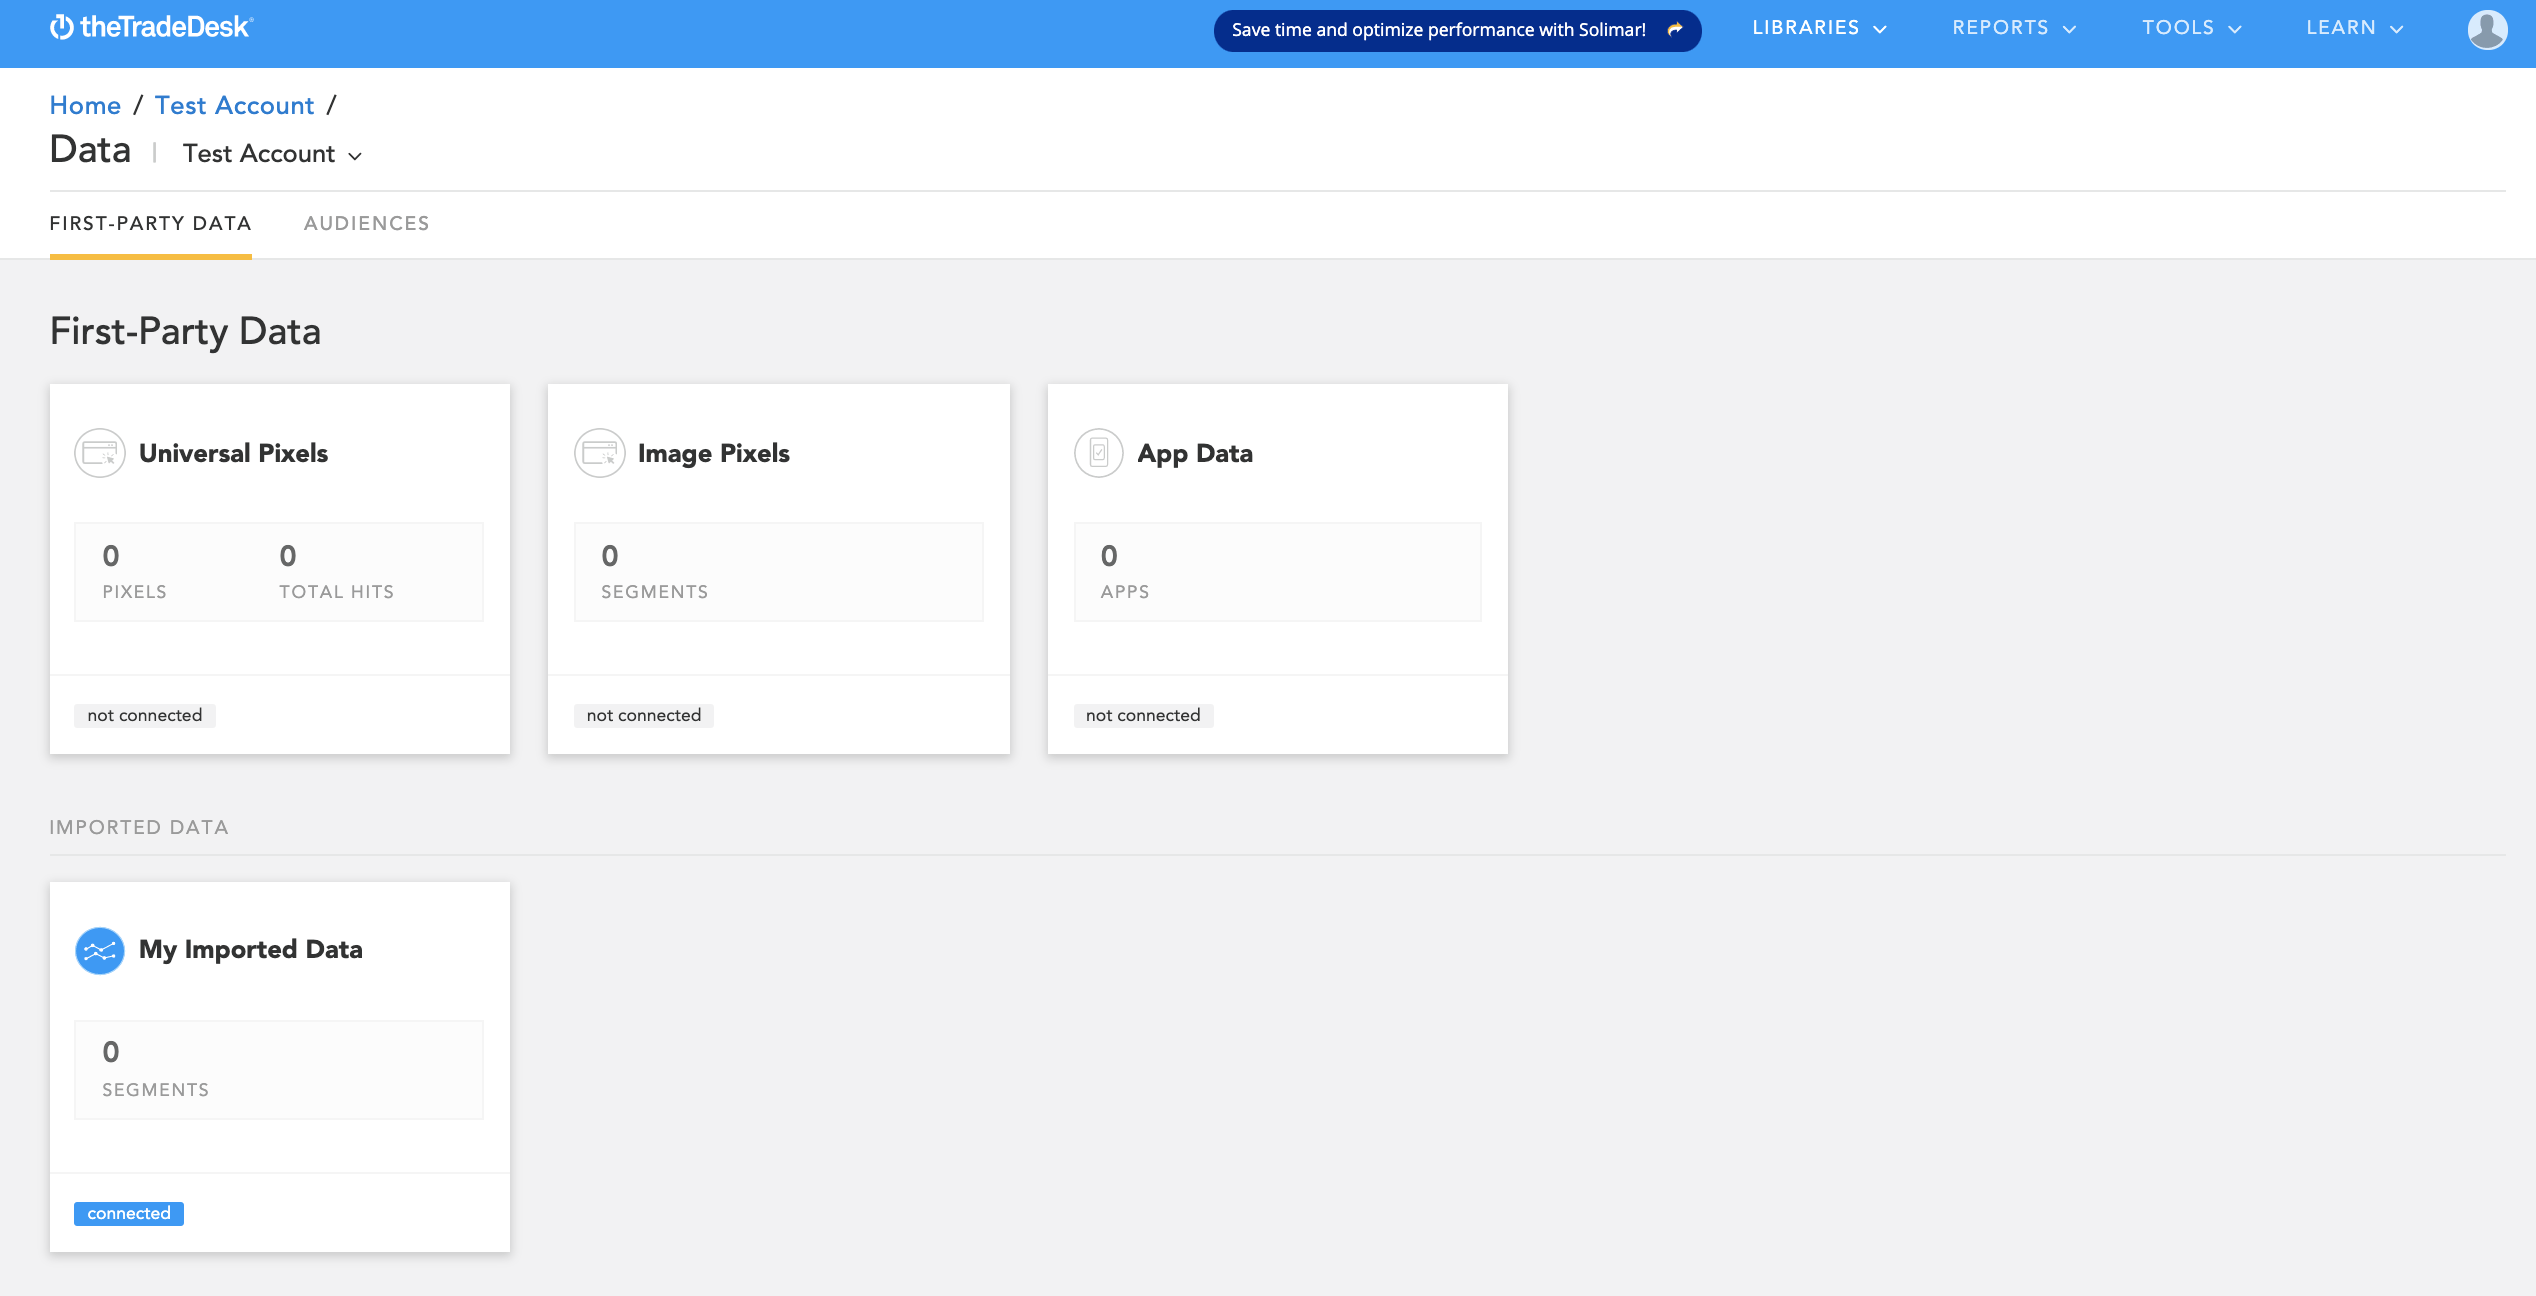
Task: Click Universal Pixels not connected badge
Action: 145,715
